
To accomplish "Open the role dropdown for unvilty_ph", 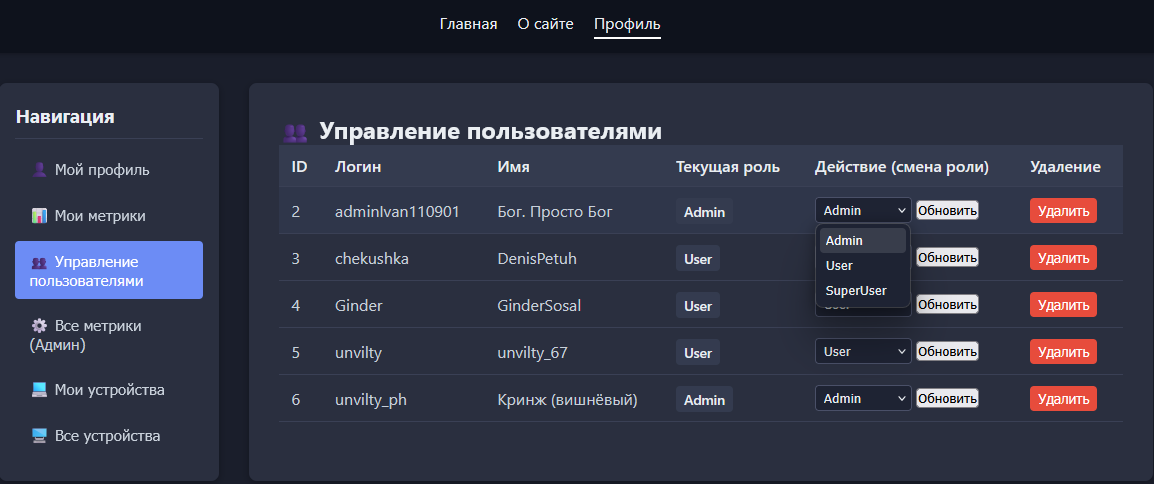I will pyautogui.click(x=863, y=399).
